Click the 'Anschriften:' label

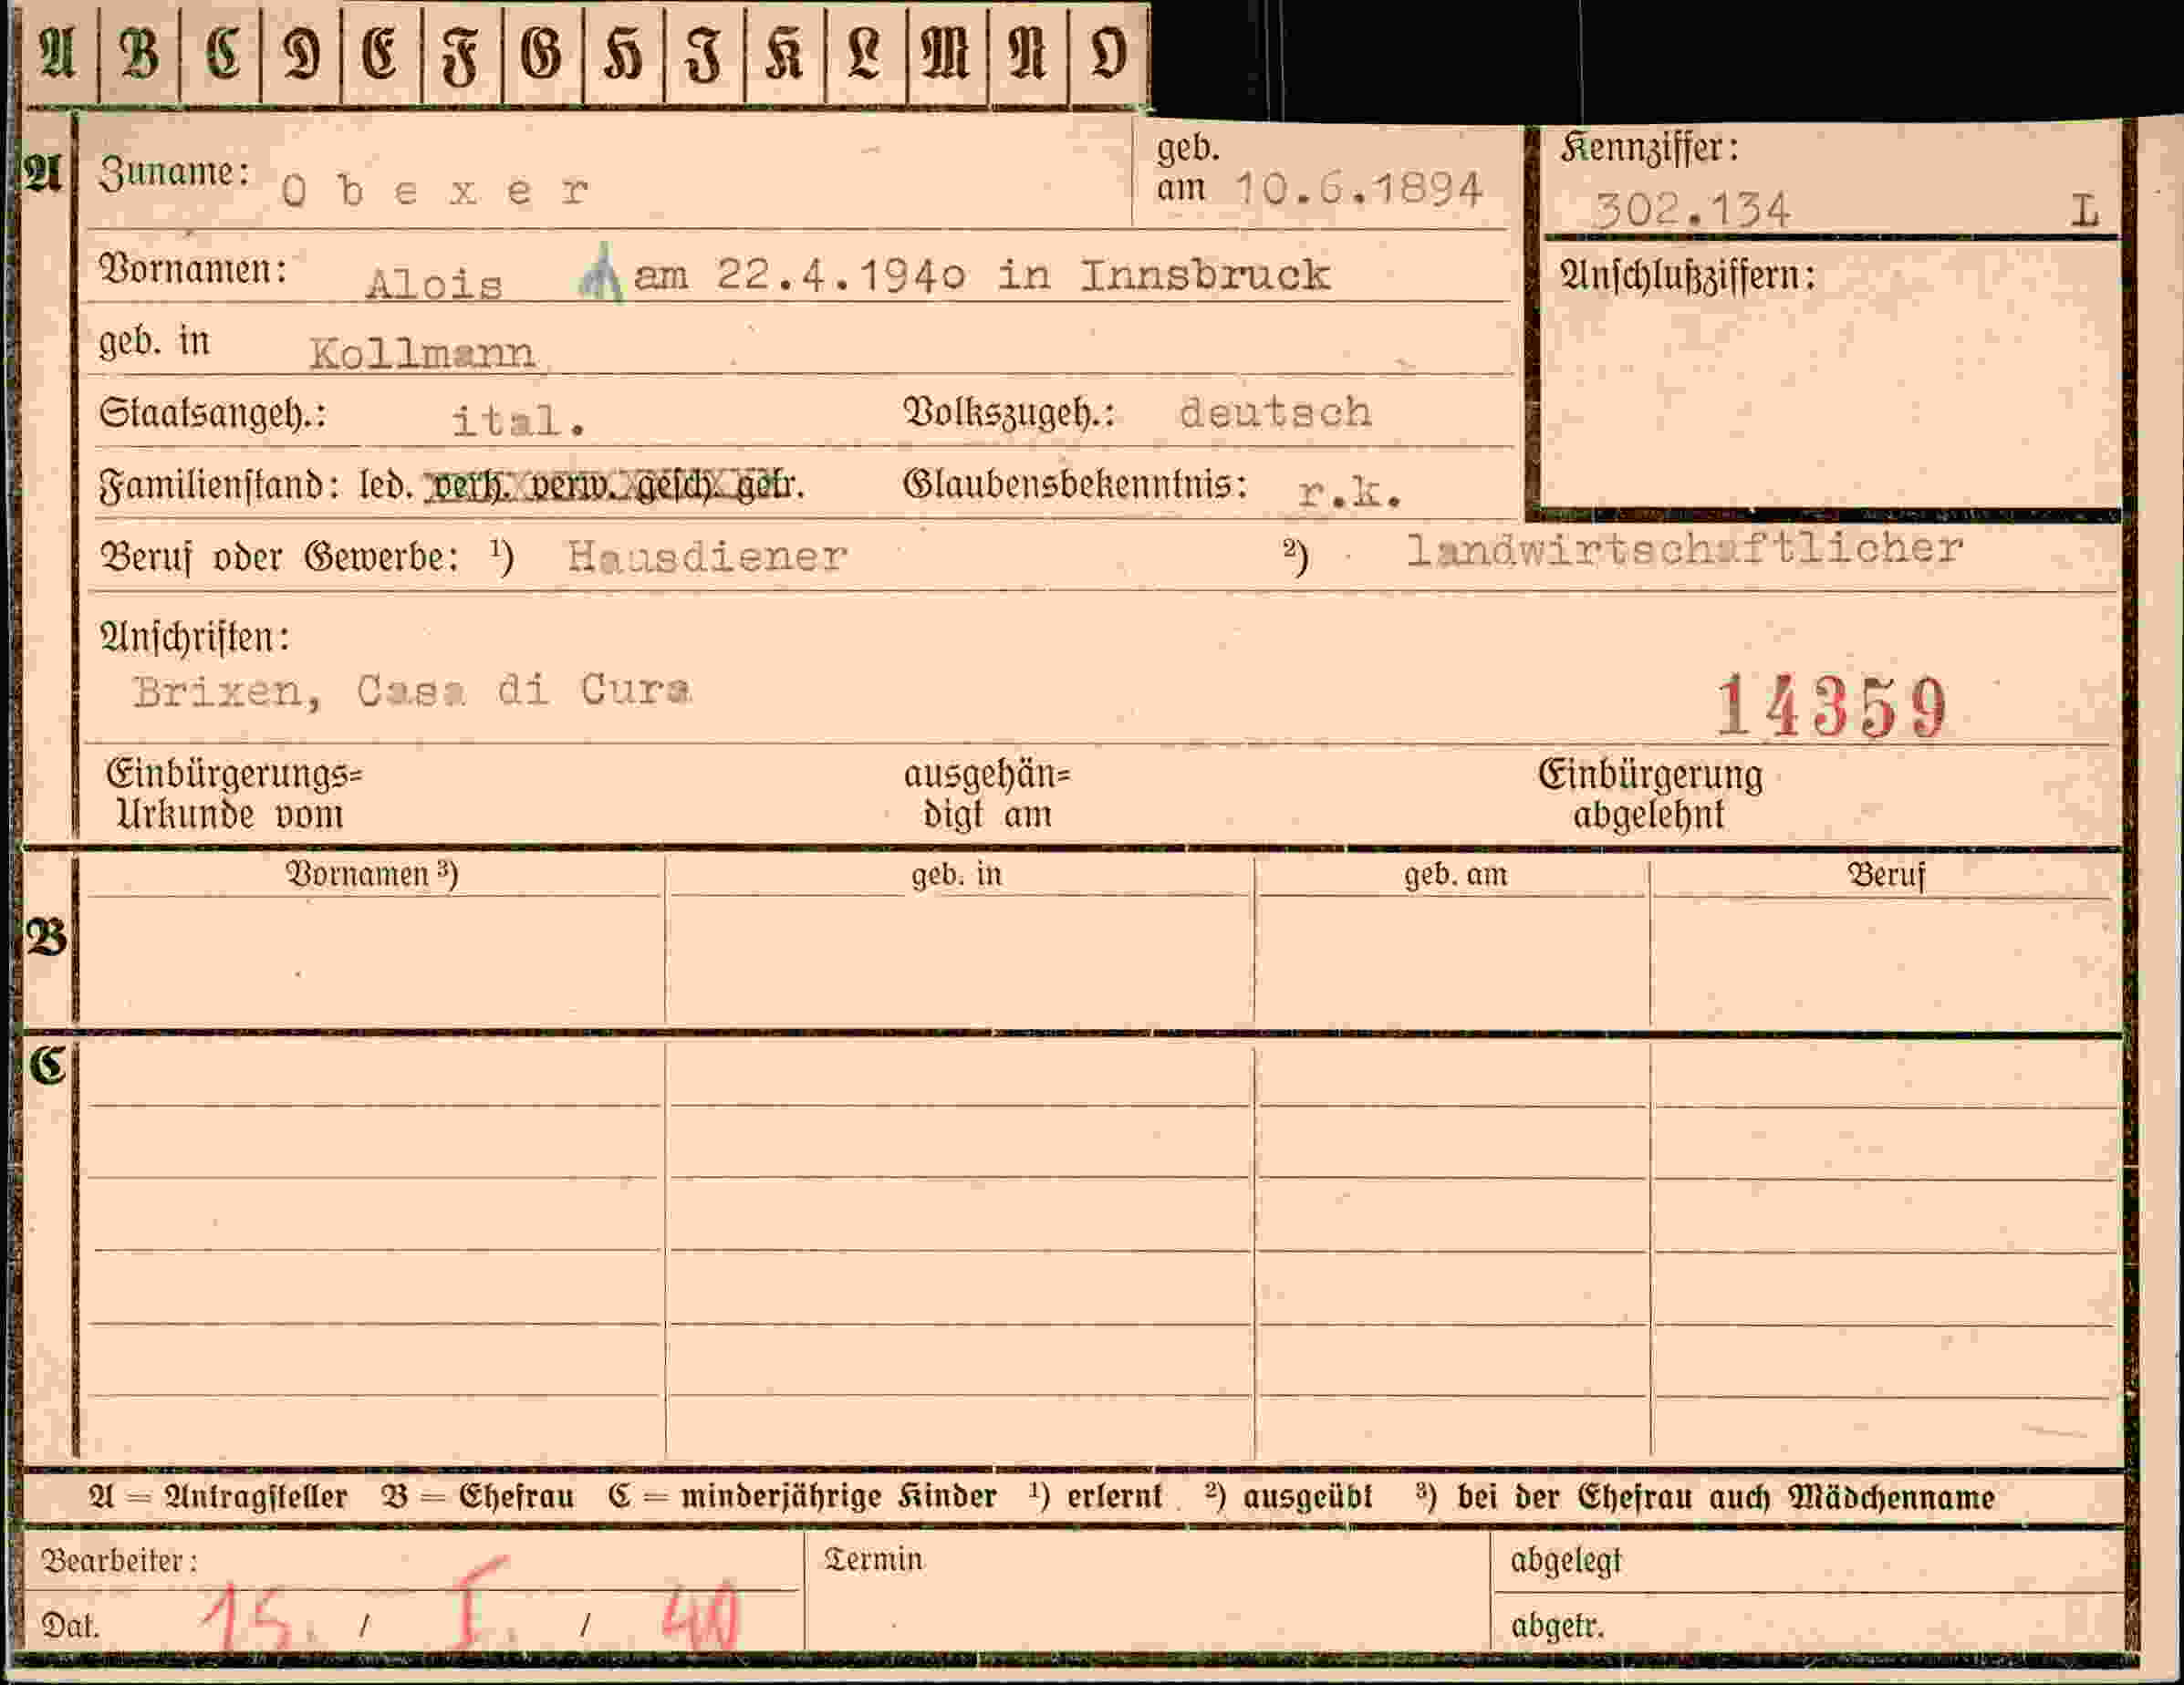click(x=195, y=637)
